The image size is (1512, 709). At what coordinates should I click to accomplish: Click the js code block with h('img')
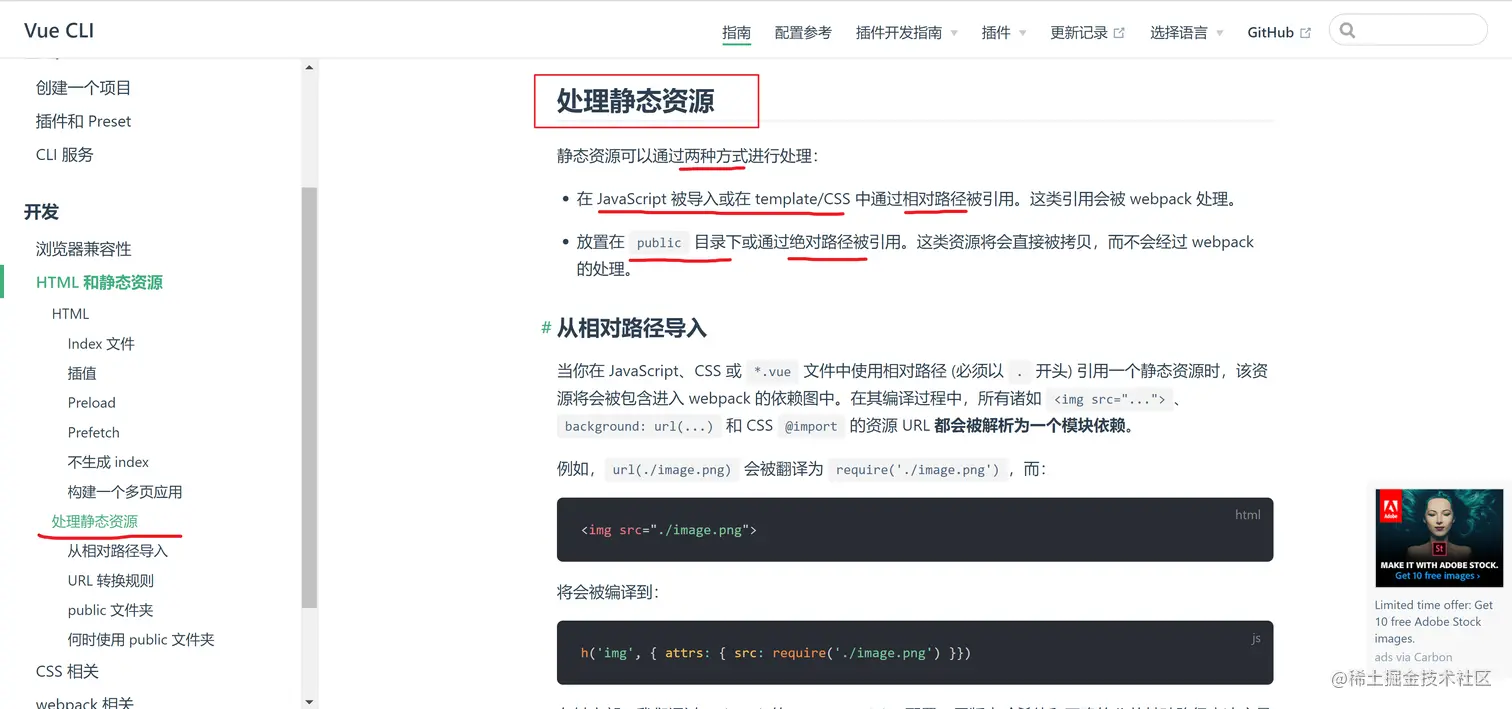(915, 652)
